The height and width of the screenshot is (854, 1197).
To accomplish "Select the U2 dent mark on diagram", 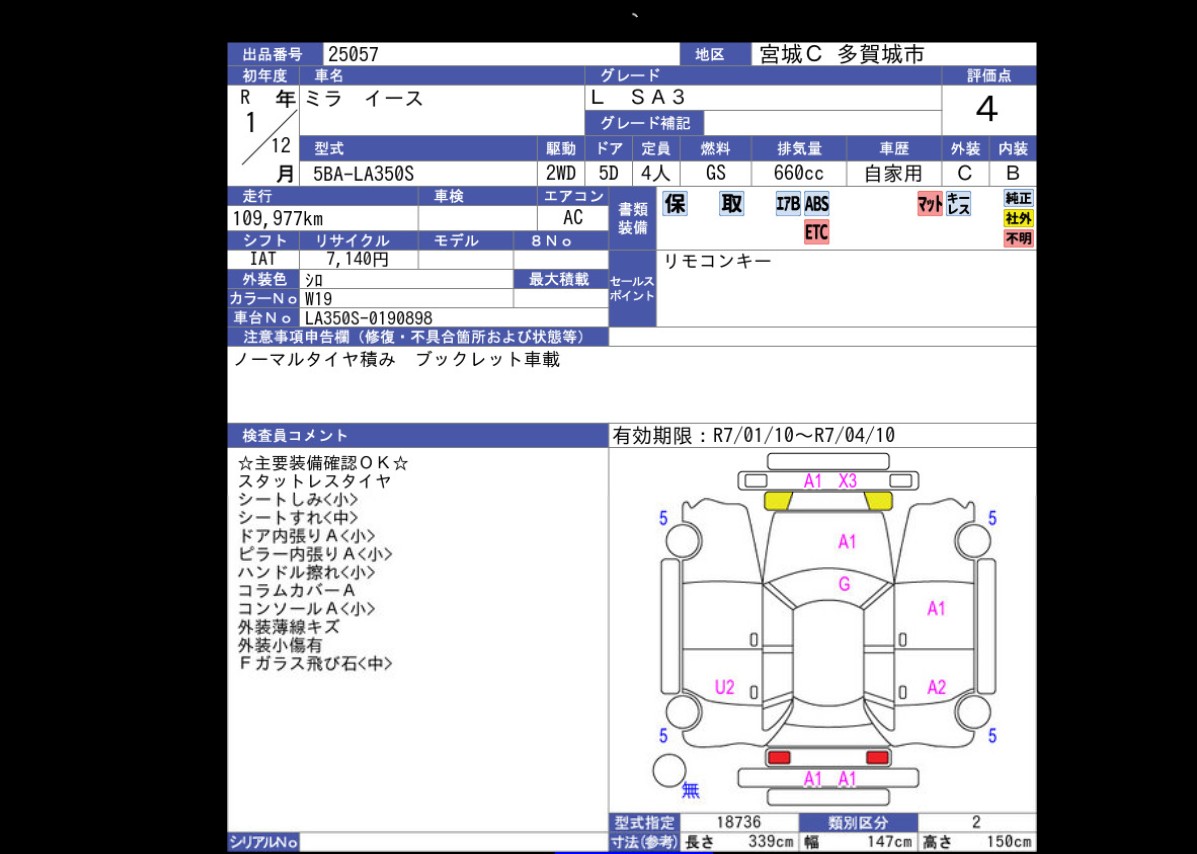I will (x=724, y=687).
